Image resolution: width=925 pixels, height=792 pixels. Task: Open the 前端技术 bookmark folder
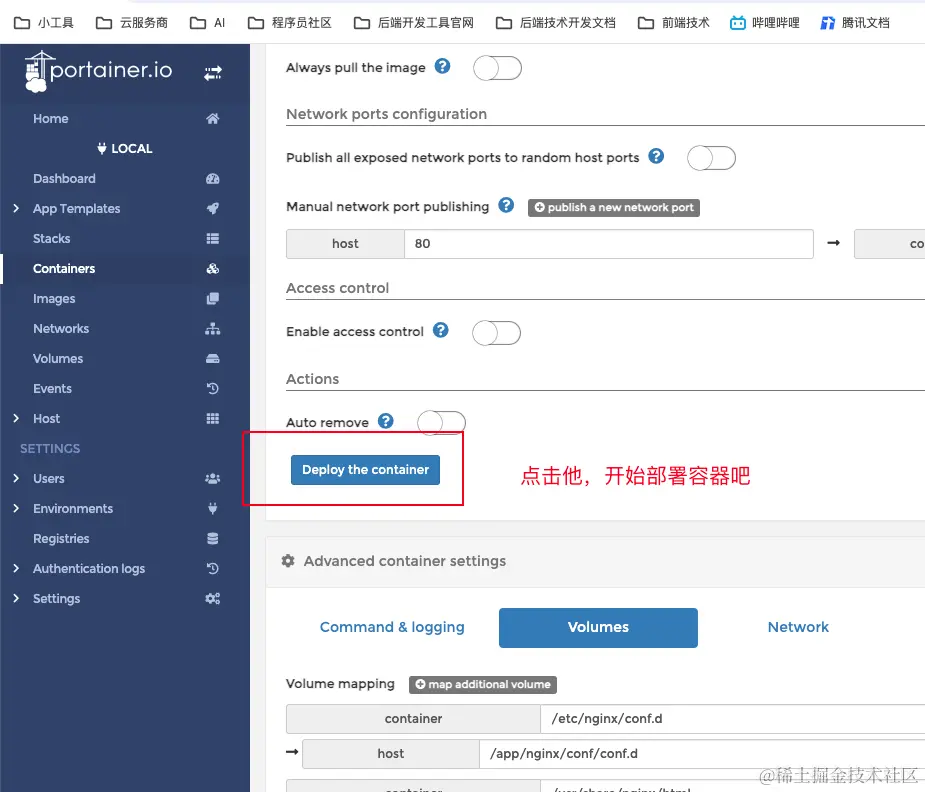[674, 23]
